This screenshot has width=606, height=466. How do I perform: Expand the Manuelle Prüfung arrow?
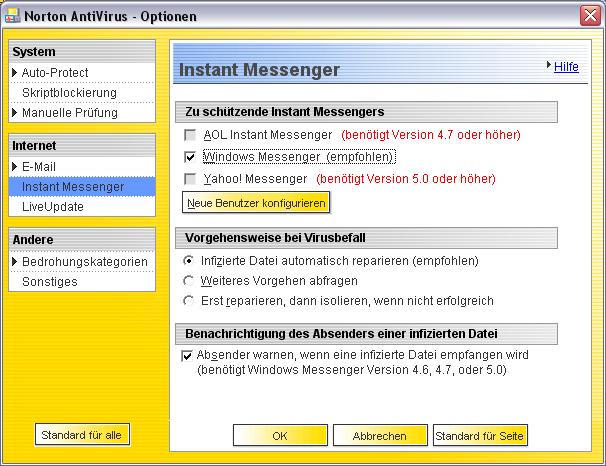click(15, 112)
